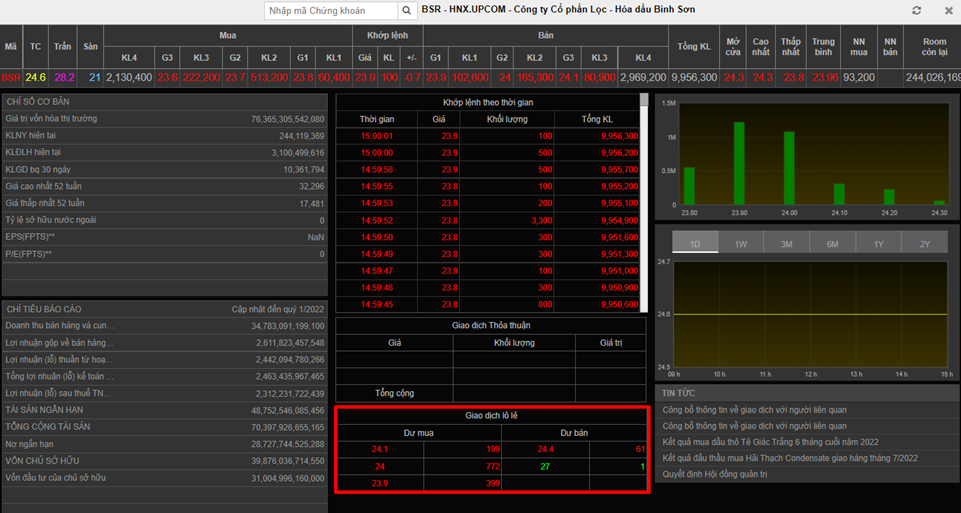The height and width of the screenshot is (513, 961).
Task: Click the 'Khớp lệnh theo thời gian' header
Action: pos(487,102)
